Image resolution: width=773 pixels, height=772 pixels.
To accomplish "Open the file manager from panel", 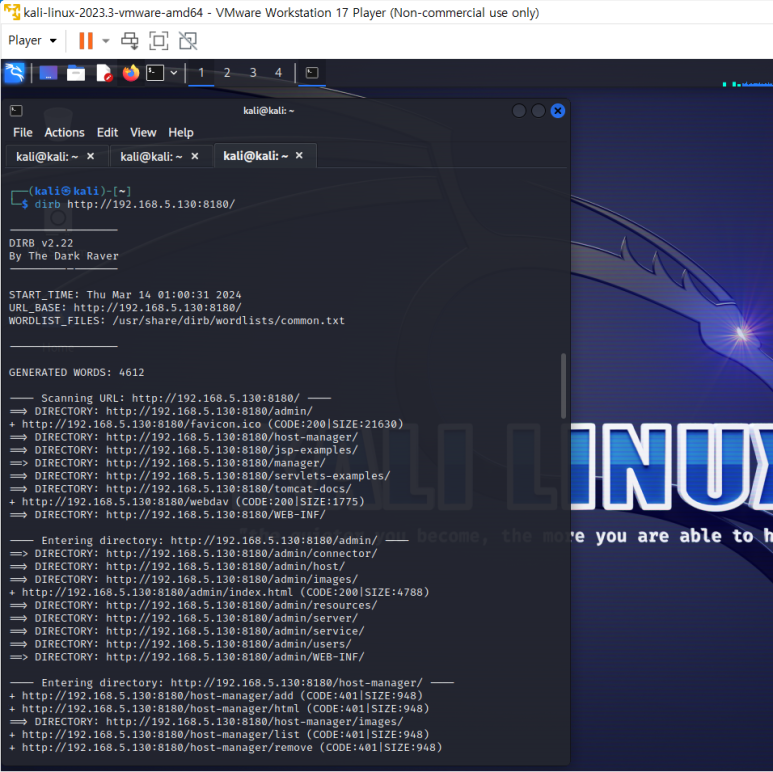I will pyautogui.click(x=76, y=73).
